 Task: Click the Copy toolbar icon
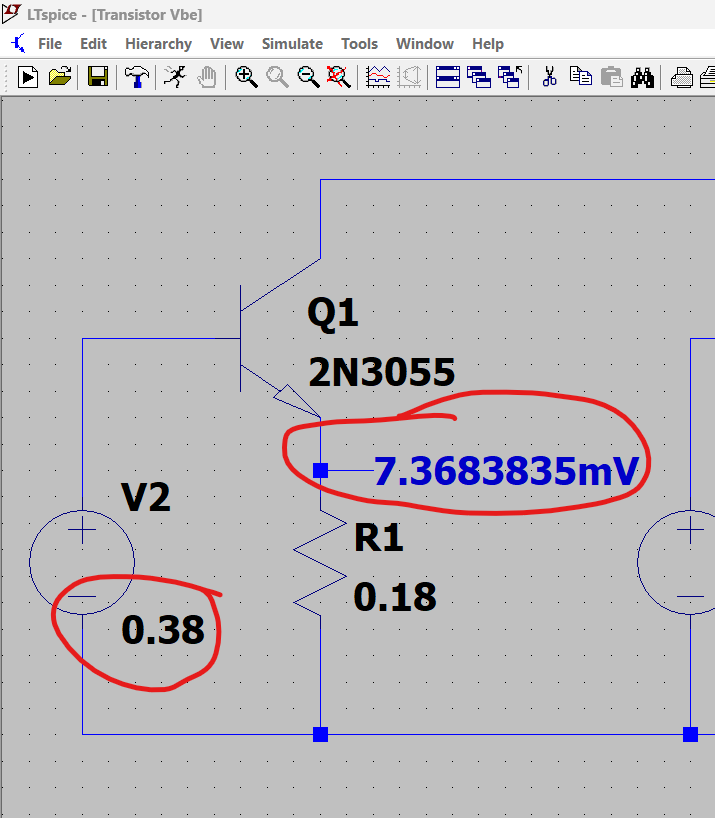click(580, 77)
